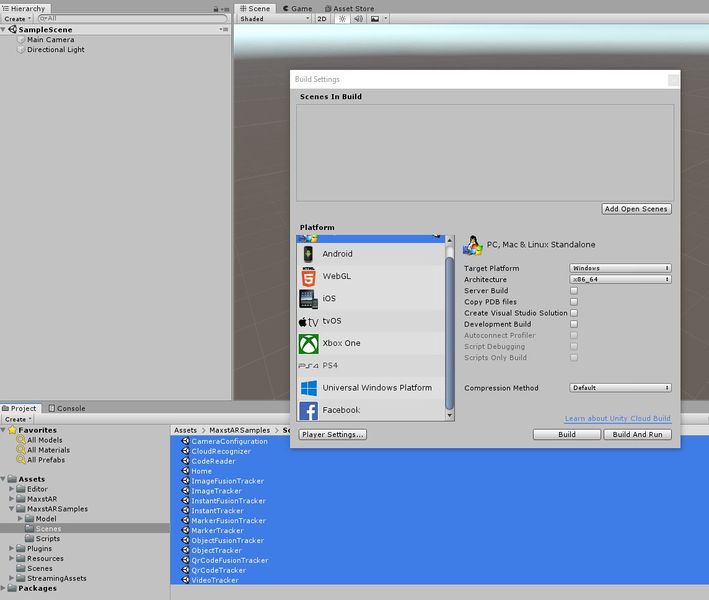Toggle scene lighting sun icon
Image resolution: width=709 pixels, height=600 pixels.
(342, 19)
